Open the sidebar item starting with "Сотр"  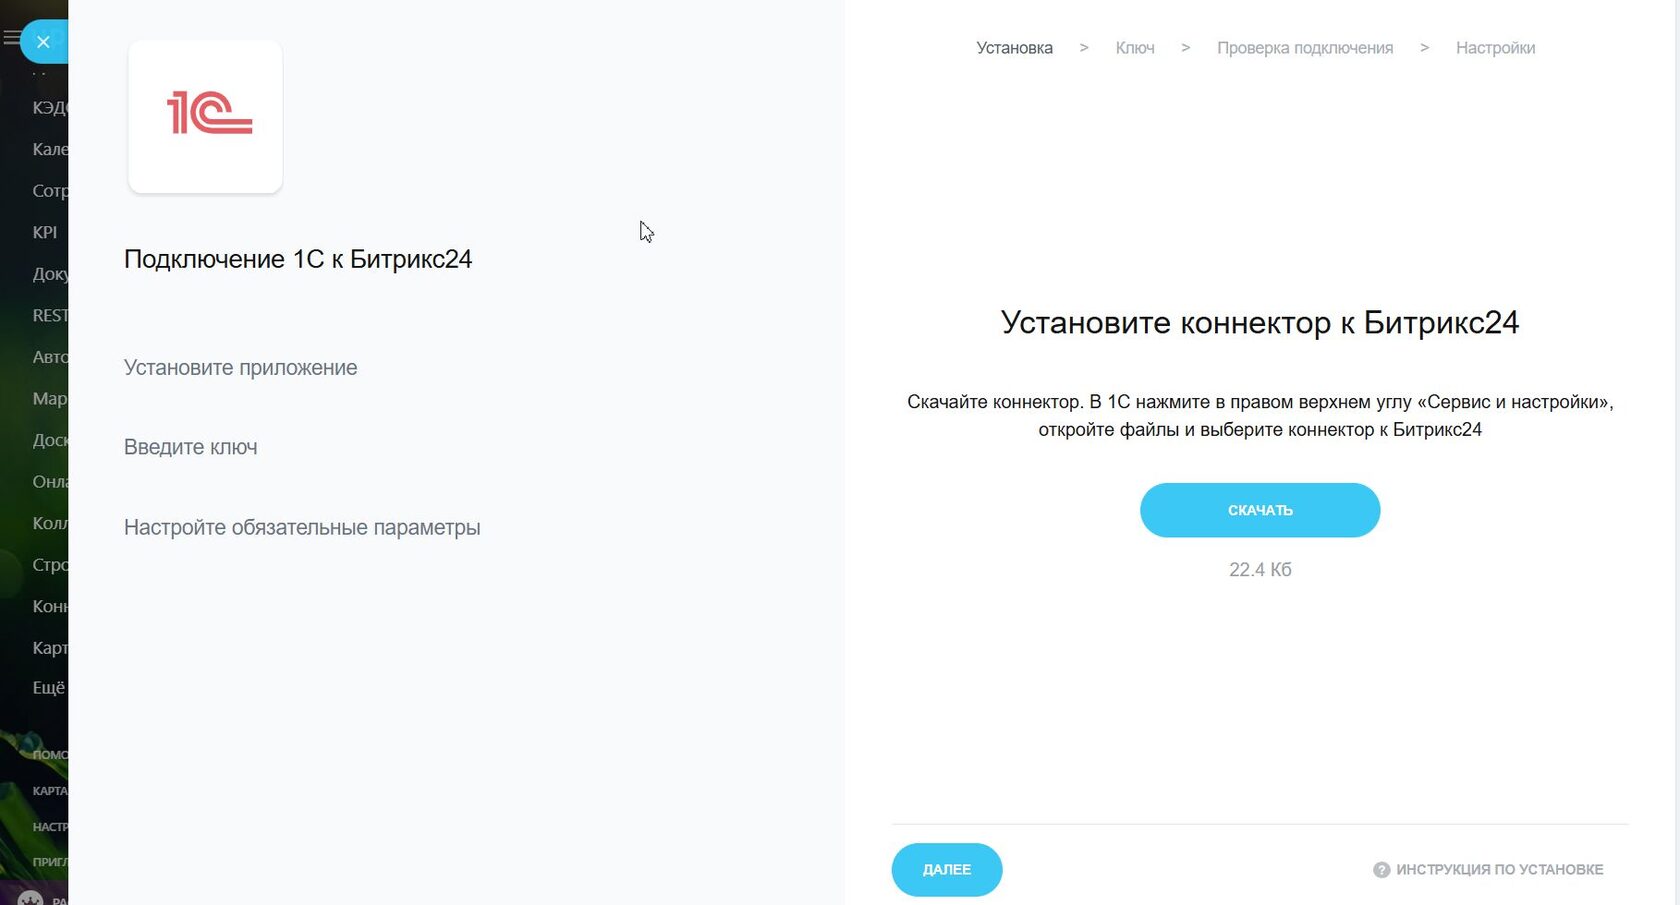pyautogui.click(x=50, y=191)
